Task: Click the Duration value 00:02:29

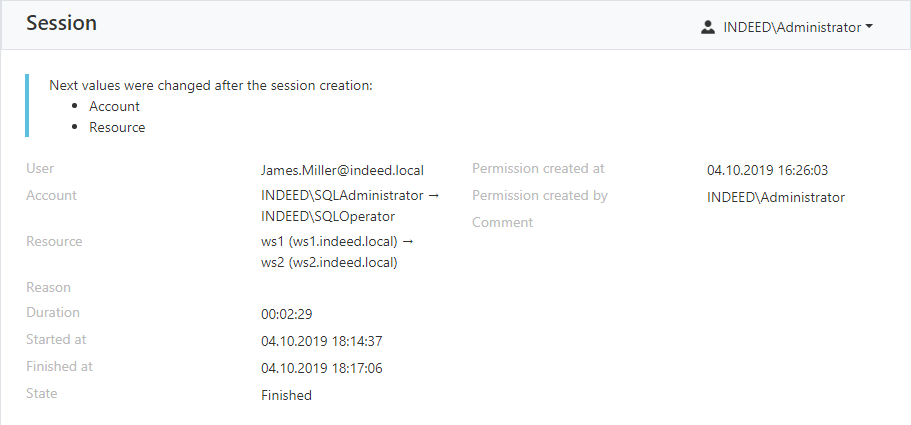Action: coord(286,315)
